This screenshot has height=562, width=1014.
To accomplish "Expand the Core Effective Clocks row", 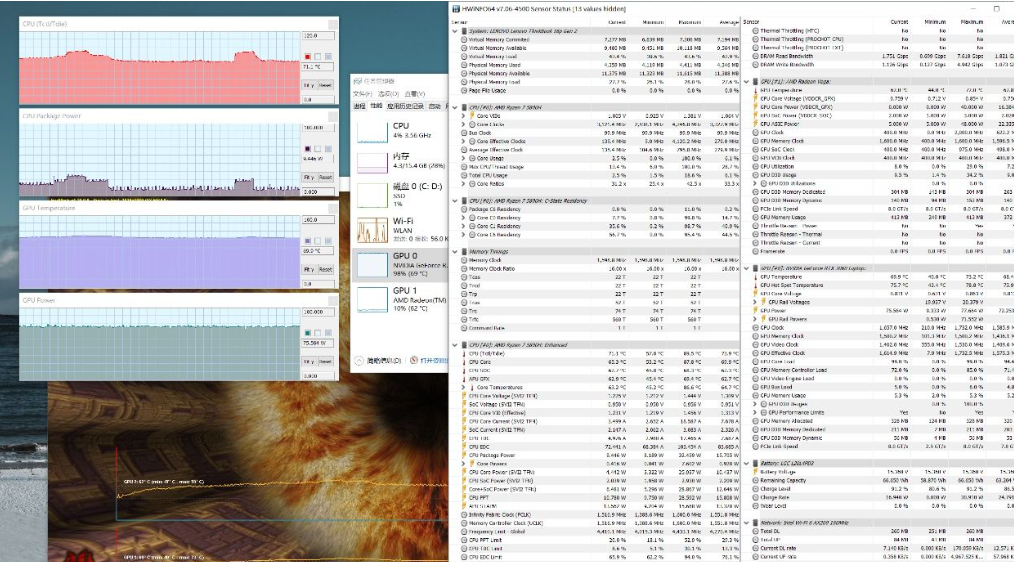I will pyautogui.click(x=463, y=141).
